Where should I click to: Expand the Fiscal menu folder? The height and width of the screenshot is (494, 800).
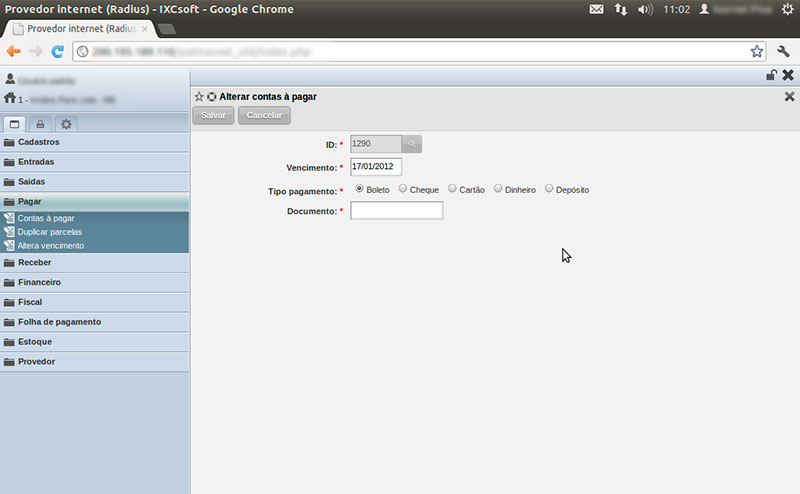tap(94, 302)
